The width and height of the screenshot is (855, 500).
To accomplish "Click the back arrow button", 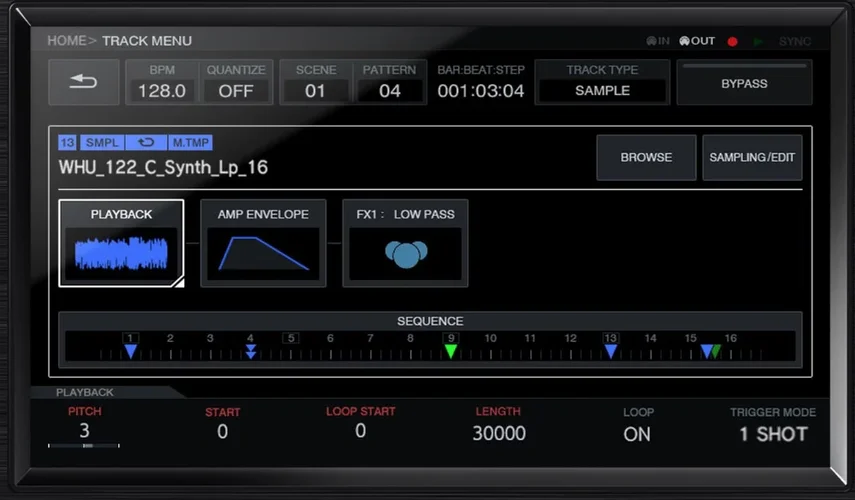I will tap(83, 82).
